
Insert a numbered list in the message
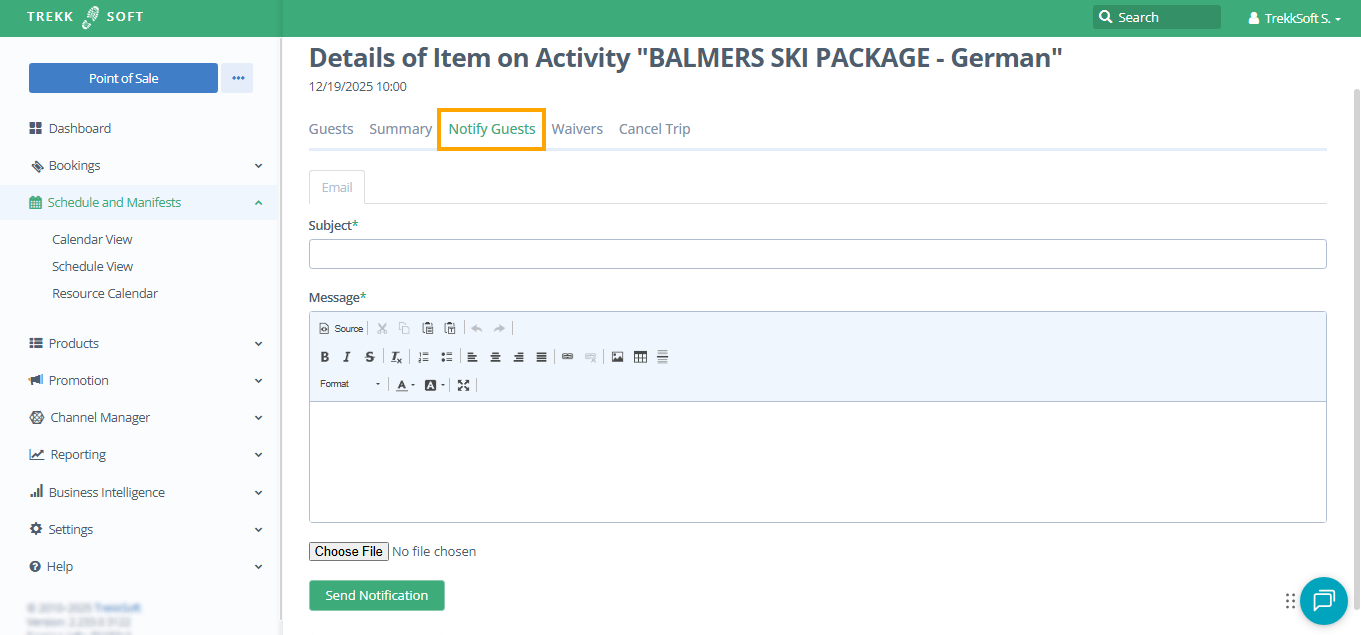[x=423, y=357]
